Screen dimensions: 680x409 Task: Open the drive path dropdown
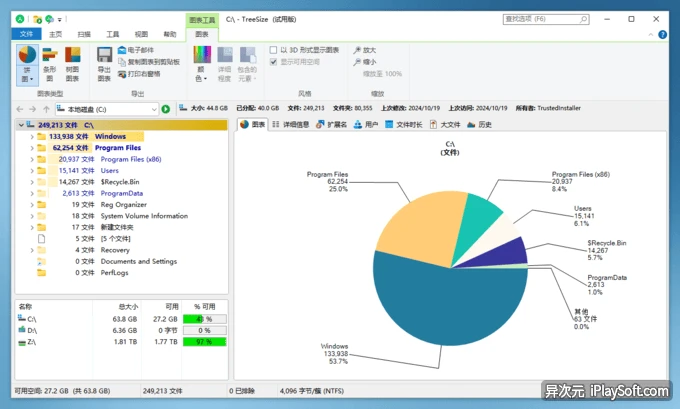coord(154,109)
